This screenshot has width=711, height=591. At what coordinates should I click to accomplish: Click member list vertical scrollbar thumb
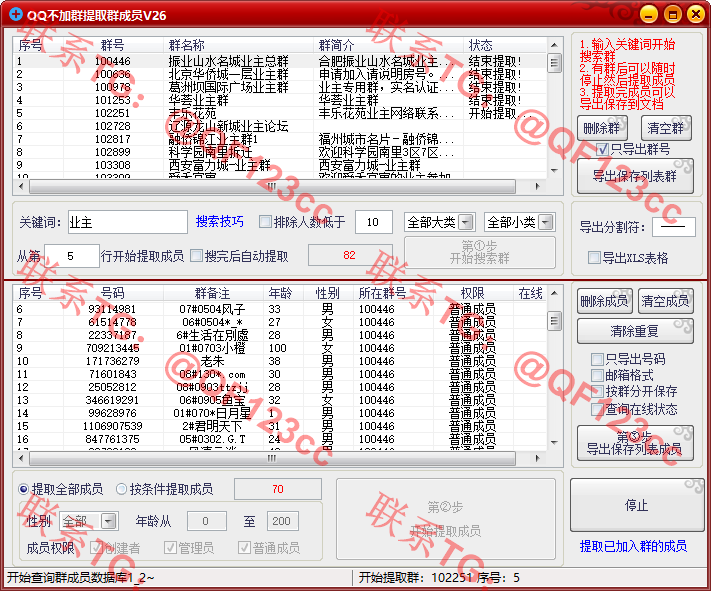click(554, 322)
